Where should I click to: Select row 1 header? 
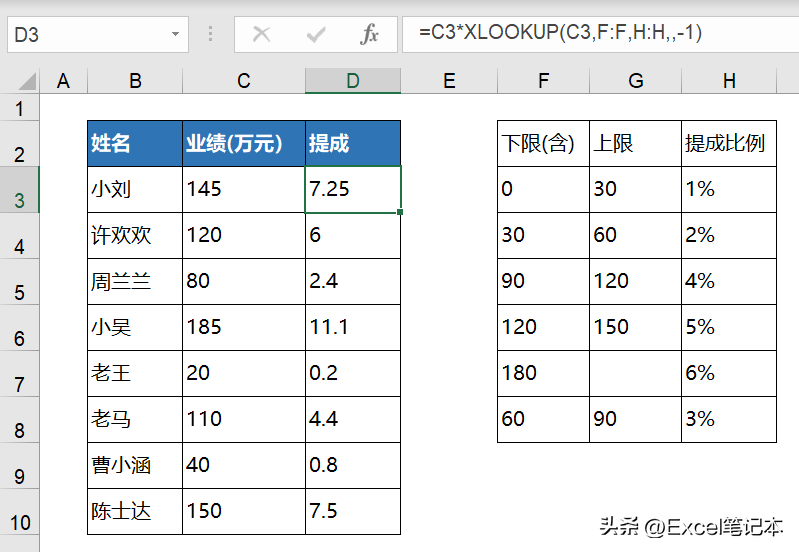(19, 108)
